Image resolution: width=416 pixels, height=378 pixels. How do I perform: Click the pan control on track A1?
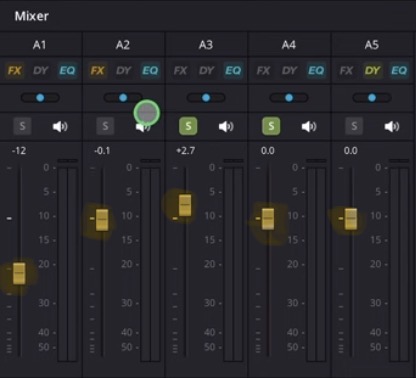coord(40,98)
